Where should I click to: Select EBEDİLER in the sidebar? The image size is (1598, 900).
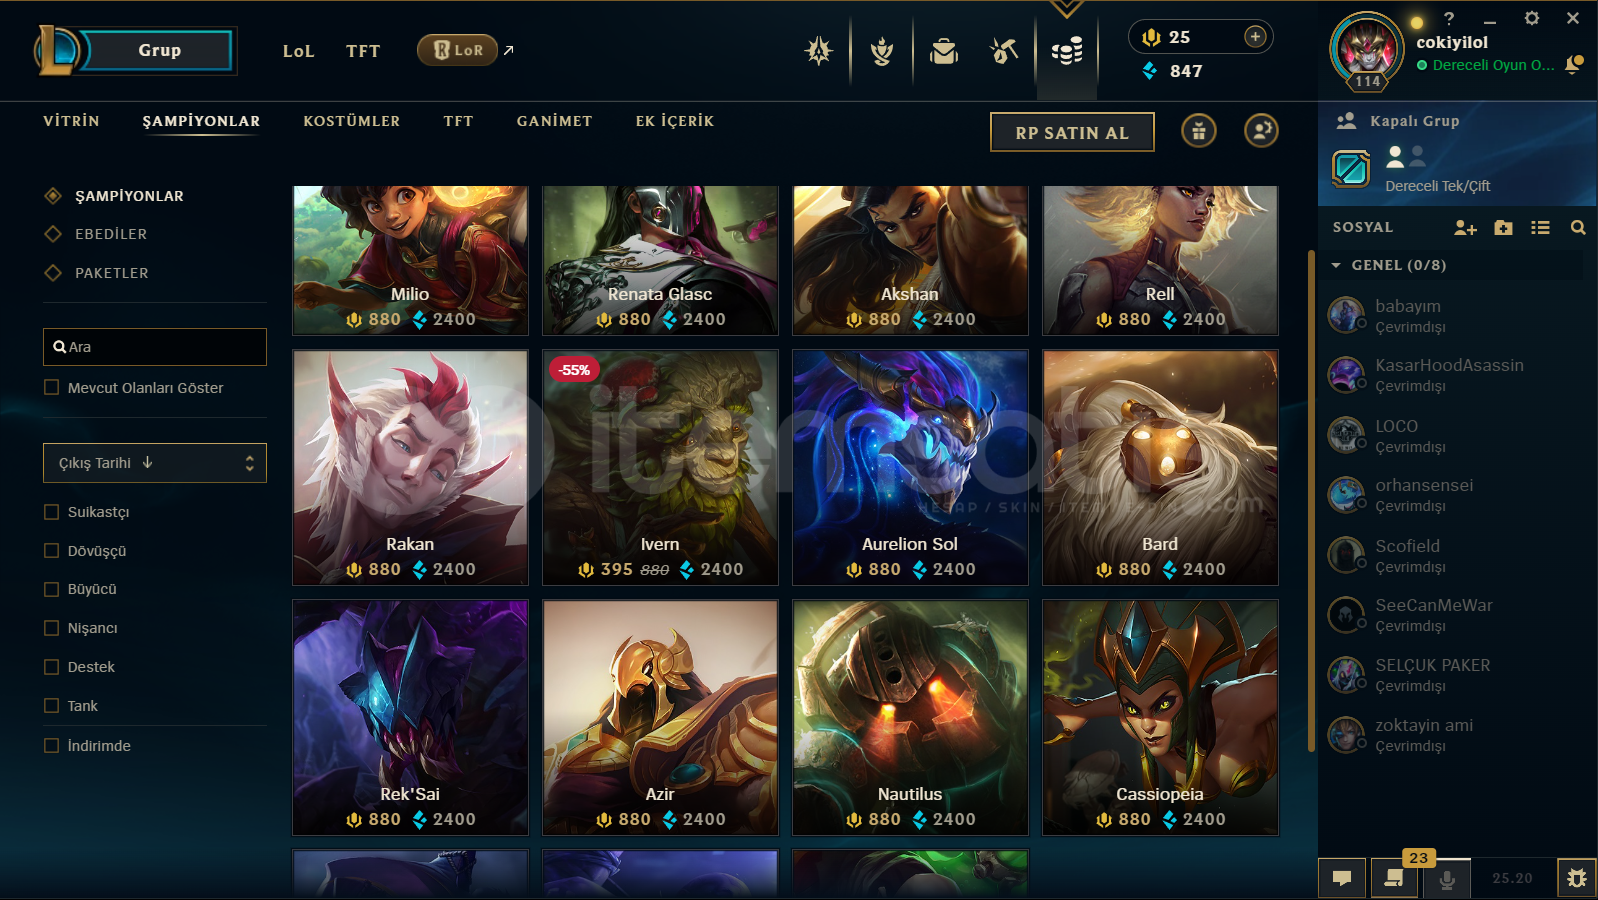point(111,234)
